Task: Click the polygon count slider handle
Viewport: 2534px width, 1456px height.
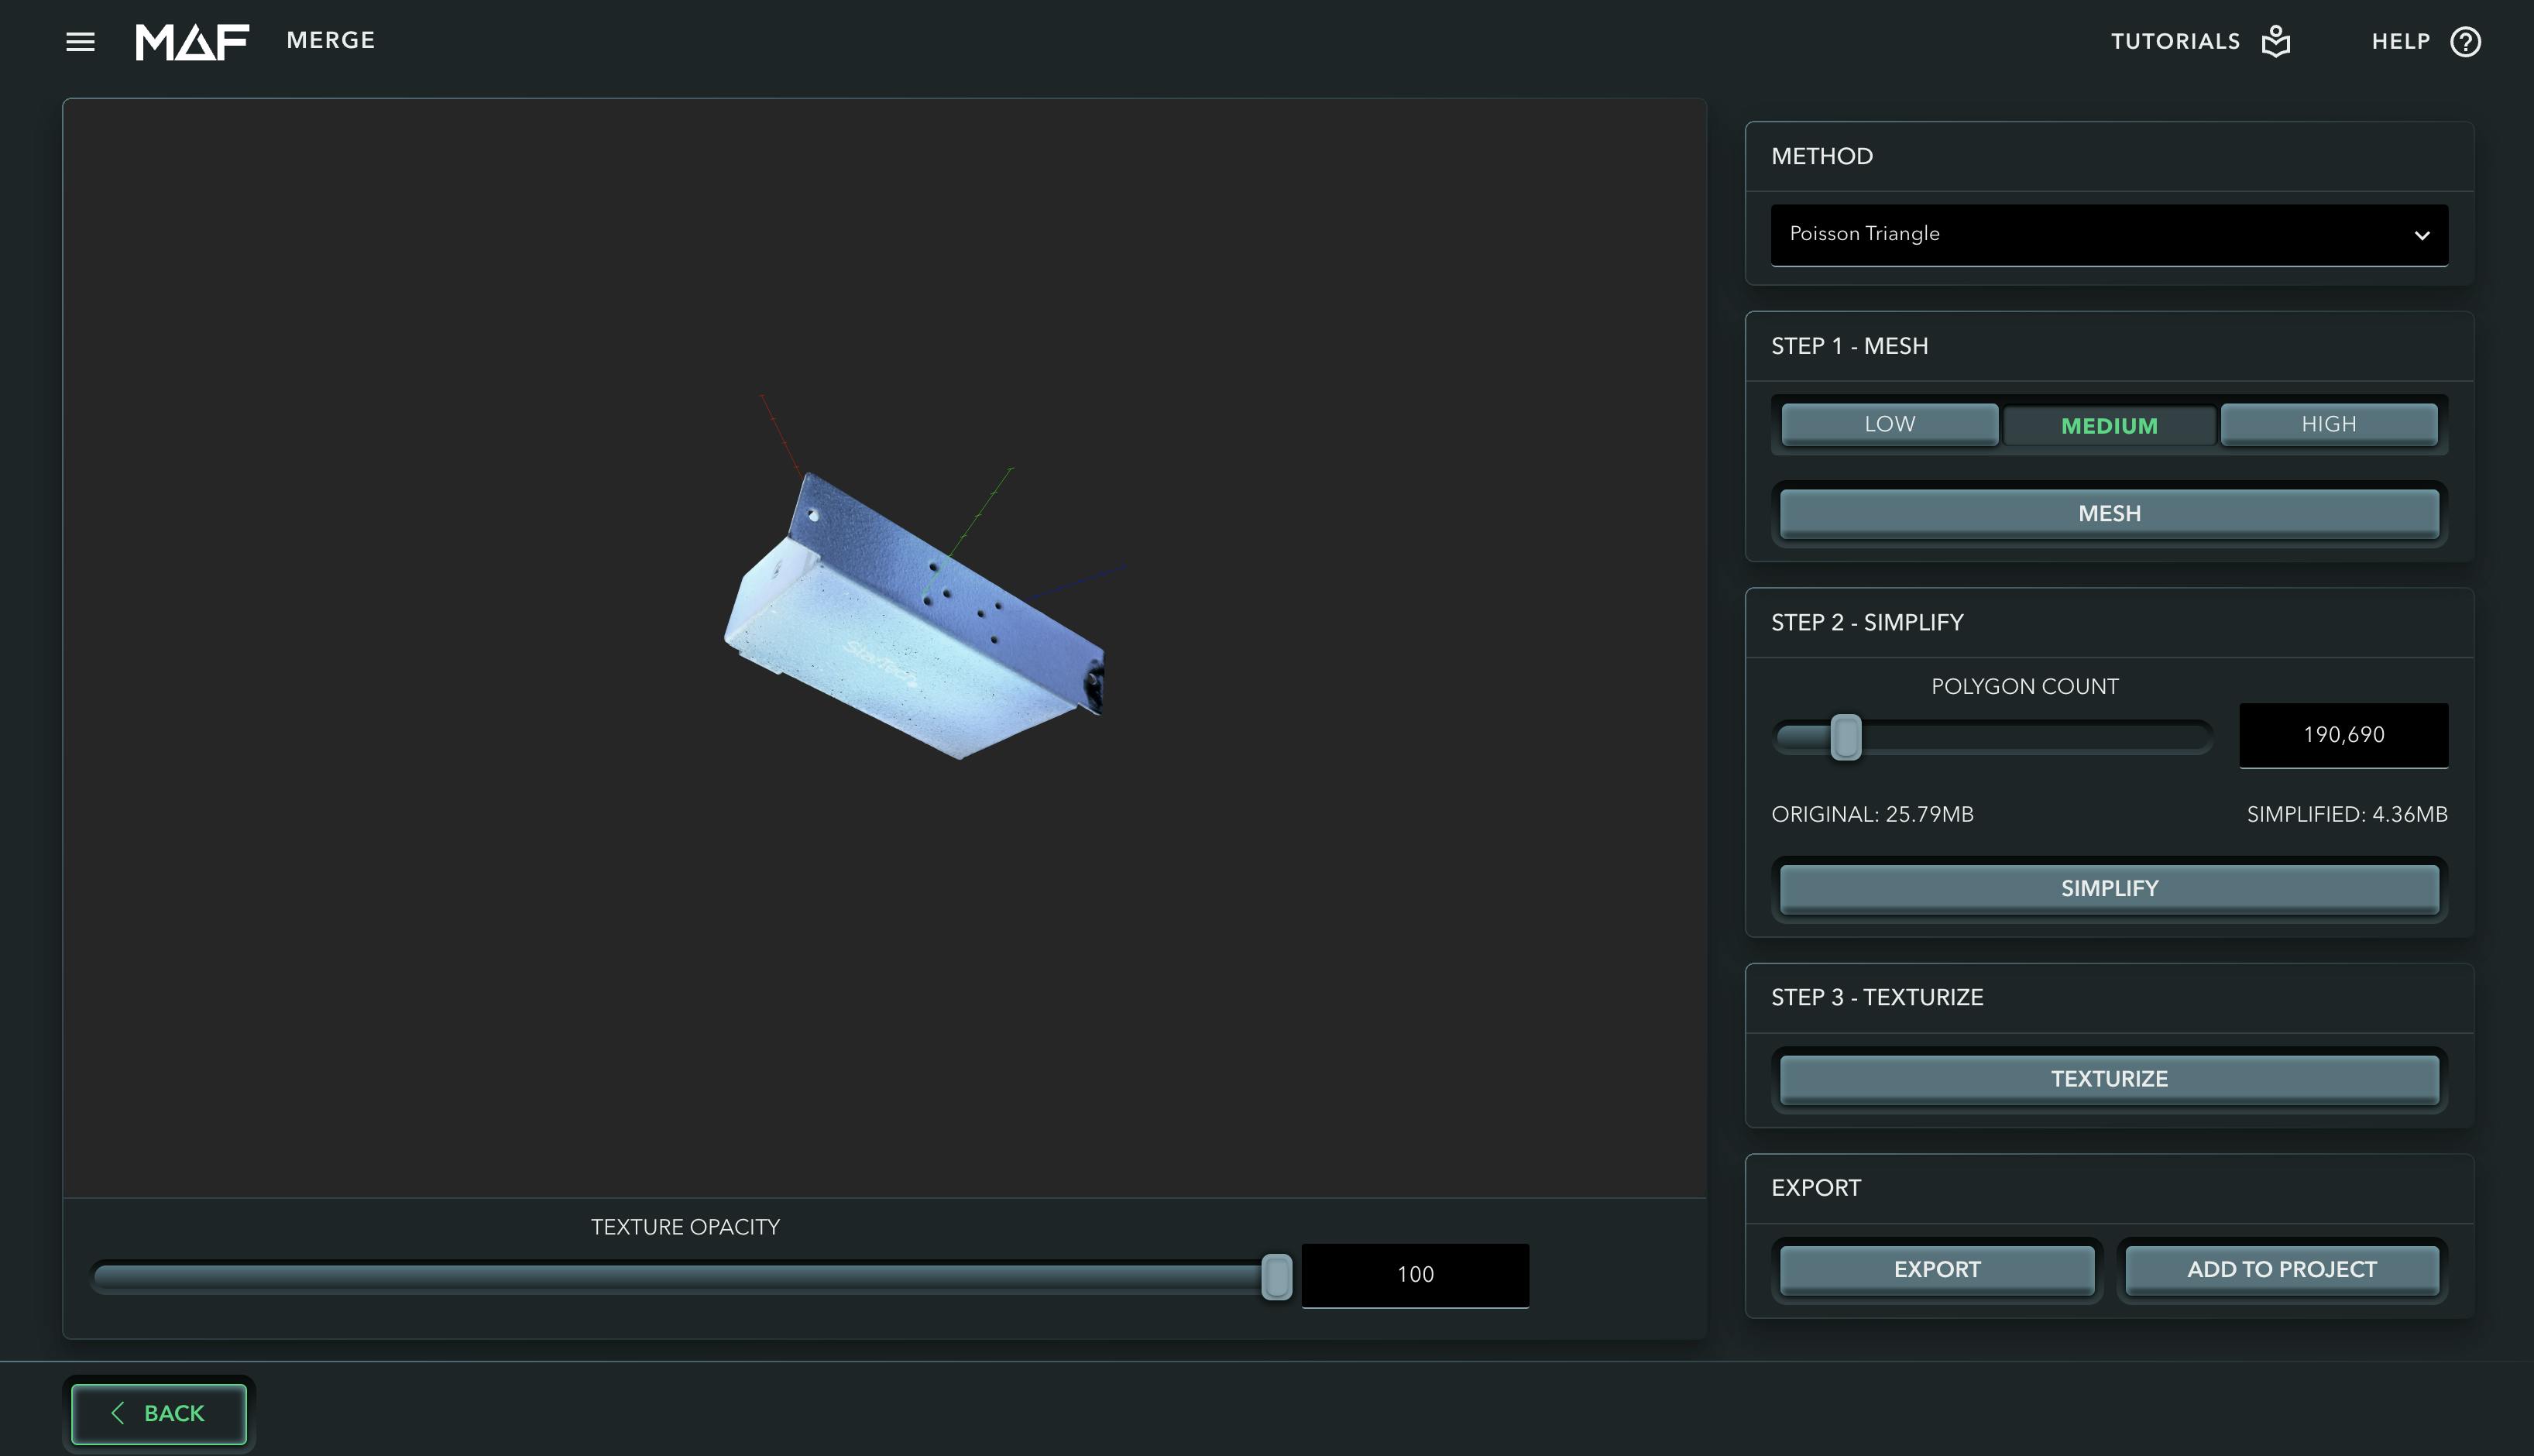Action: [x=1845, y=738]
